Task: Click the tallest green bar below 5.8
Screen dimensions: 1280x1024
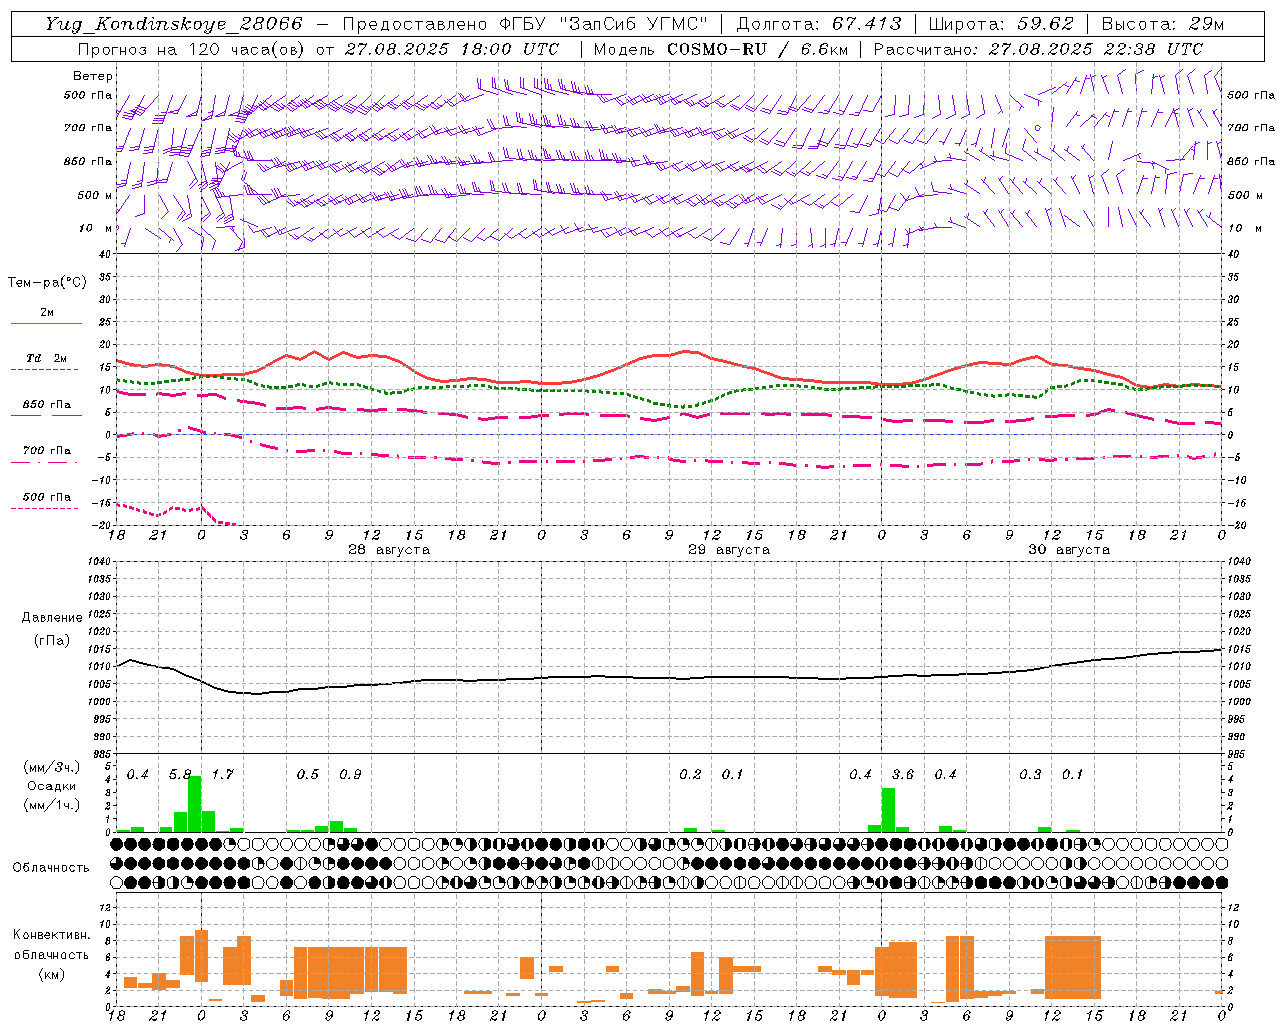Action: tap(195, 804)
